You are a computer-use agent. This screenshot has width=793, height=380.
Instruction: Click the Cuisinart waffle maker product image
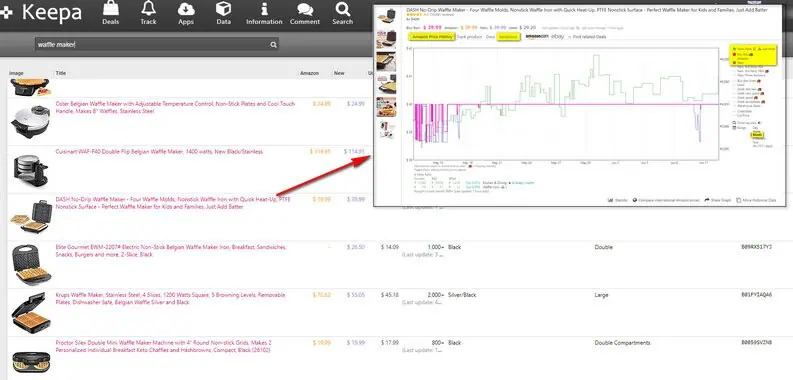tap(30, 170)
